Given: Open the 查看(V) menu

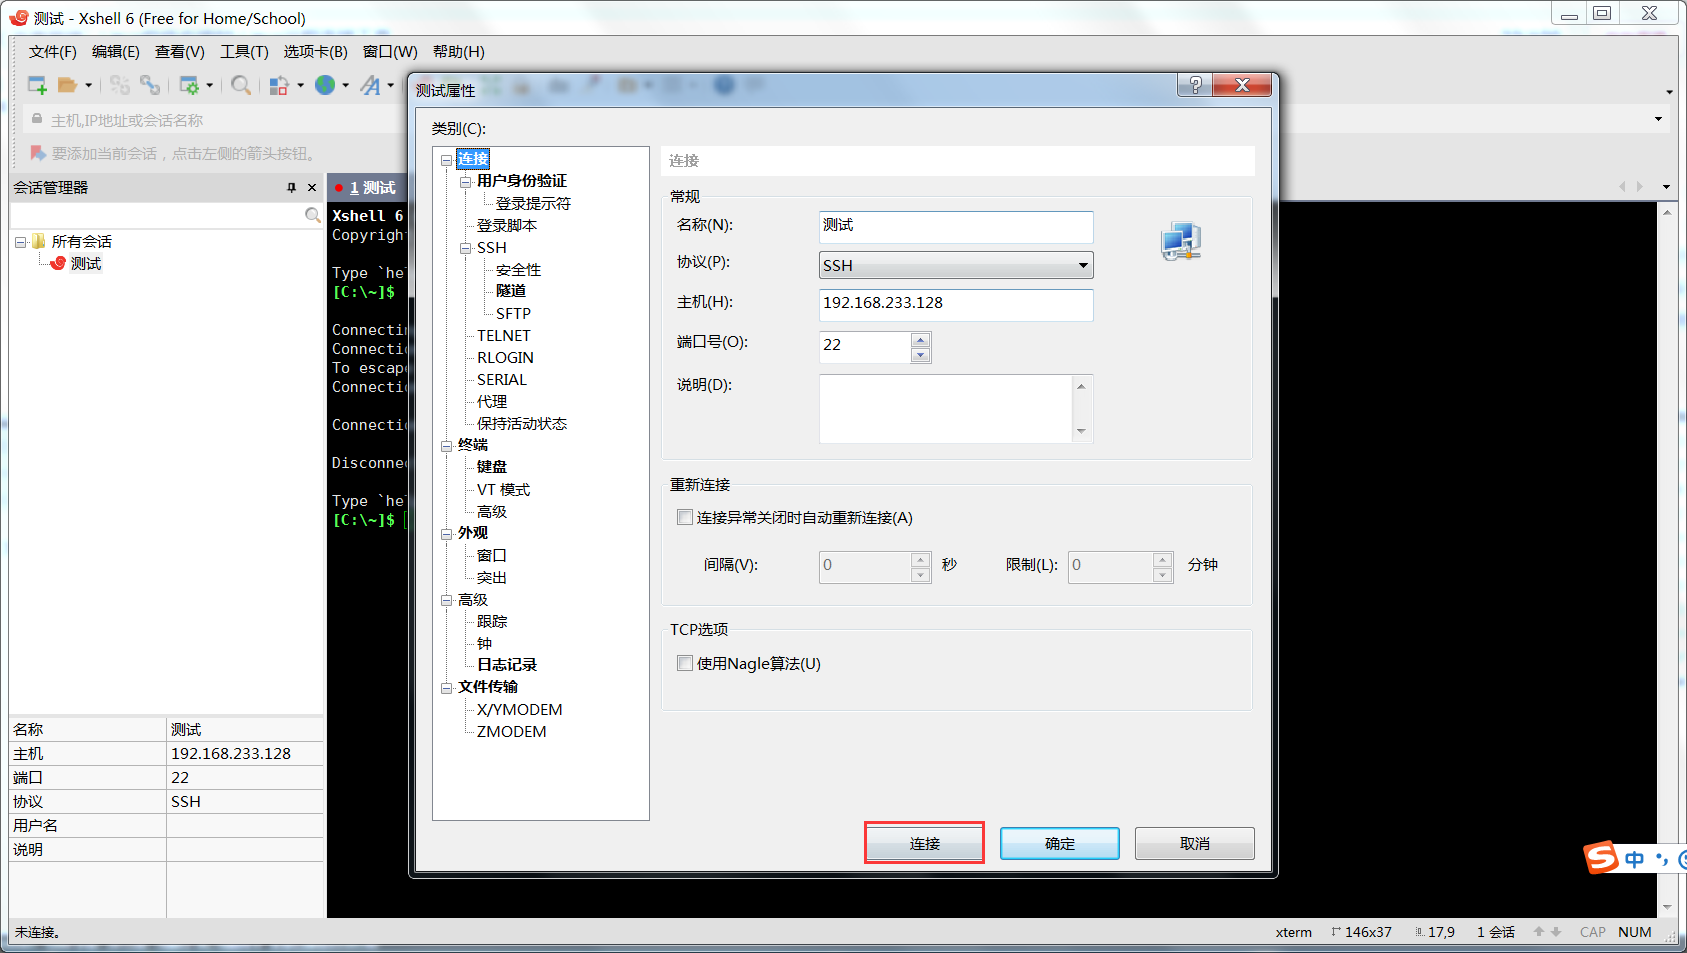Looking at the screenshot, I should point(180,51).
